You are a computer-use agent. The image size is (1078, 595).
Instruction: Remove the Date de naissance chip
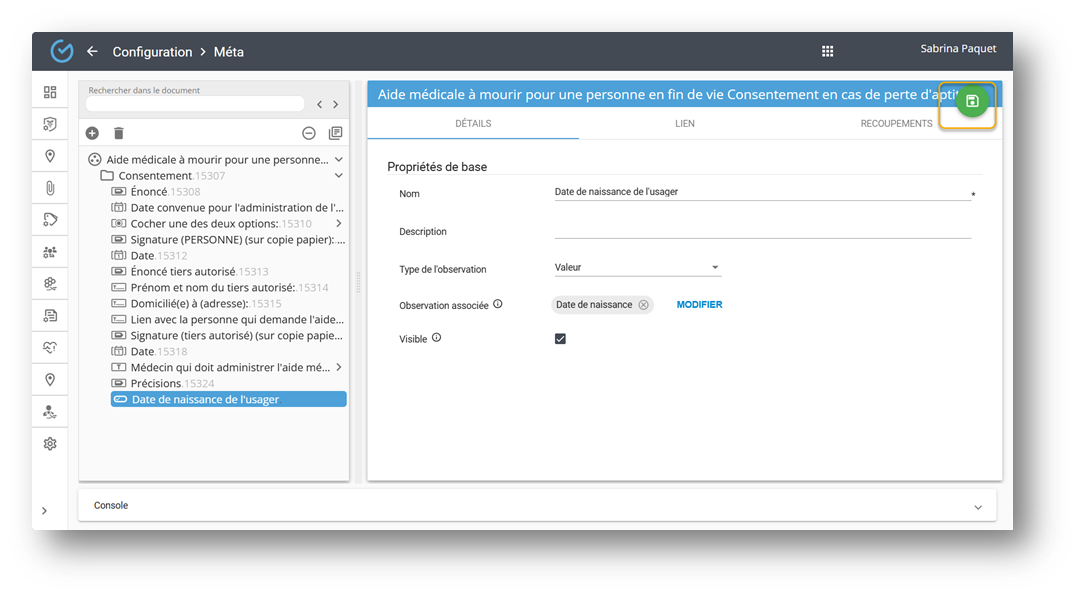click(x=643, y=305)
